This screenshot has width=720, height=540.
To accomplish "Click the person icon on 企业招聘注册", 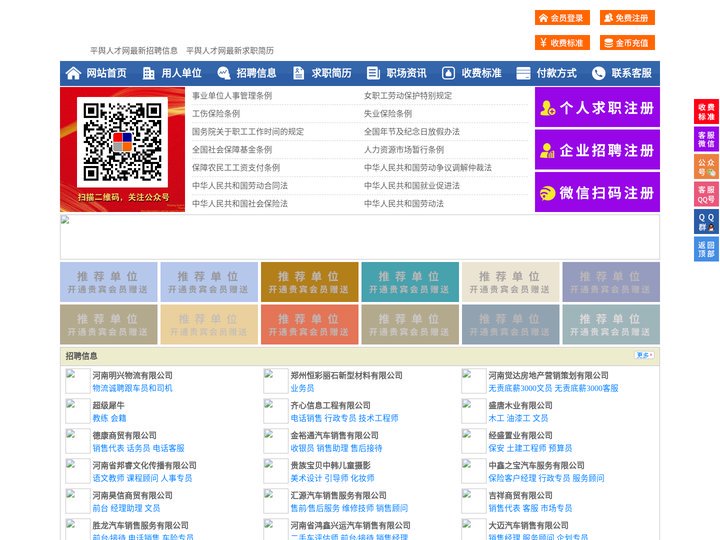I will click(547, 150).
